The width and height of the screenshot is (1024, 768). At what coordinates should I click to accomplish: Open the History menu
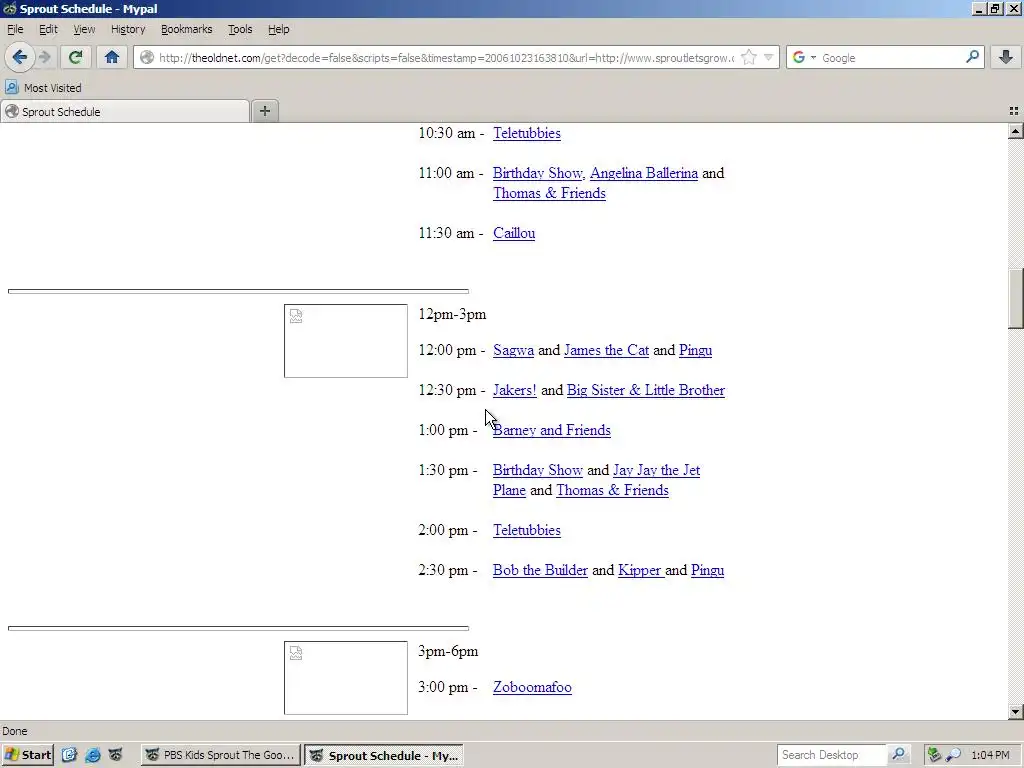pos(127,29)
